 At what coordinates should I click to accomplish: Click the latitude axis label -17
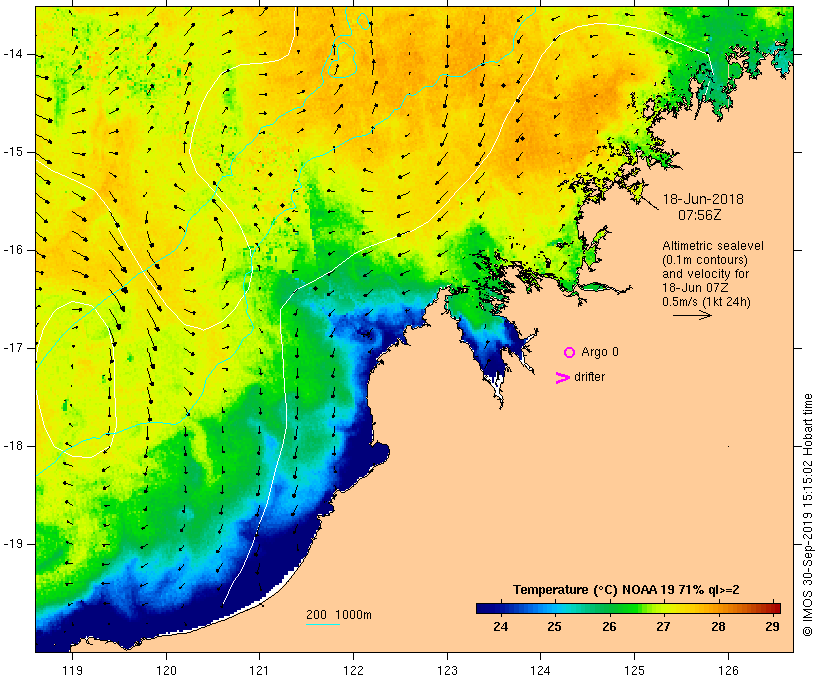(13, 348)
